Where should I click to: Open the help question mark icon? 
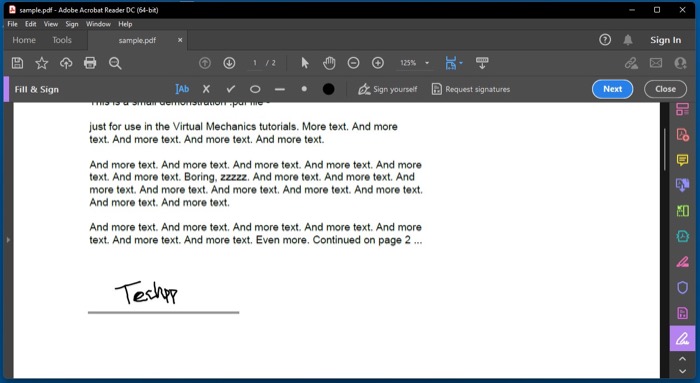605,40
